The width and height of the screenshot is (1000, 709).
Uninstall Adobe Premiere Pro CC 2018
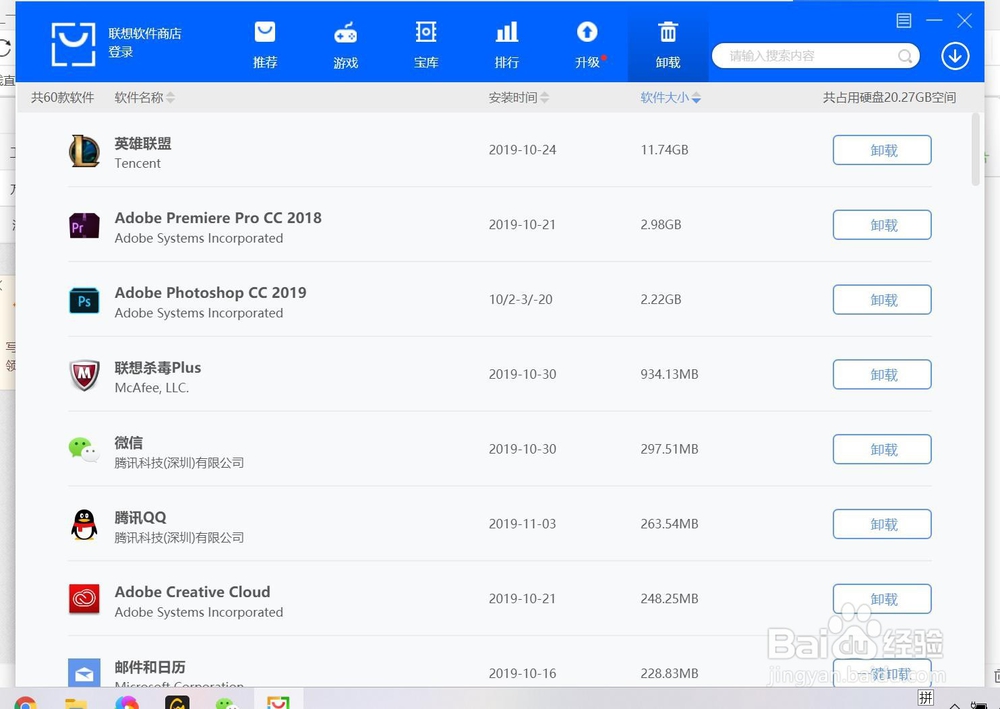click(x=882, y=224)
